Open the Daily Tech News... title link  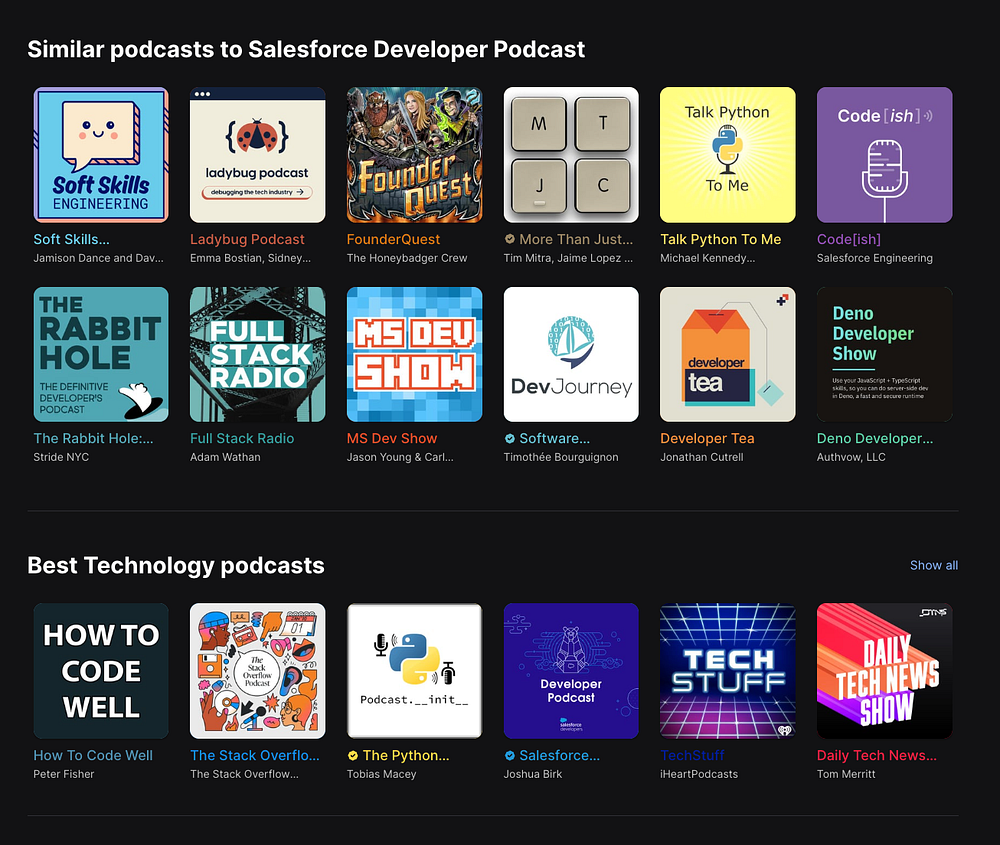click(x=877, y=755)
